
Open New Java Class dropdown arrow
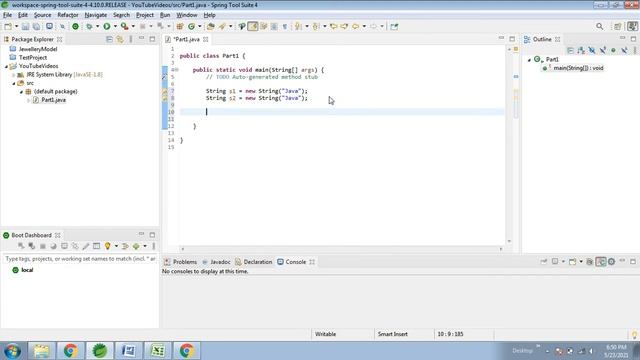(x=200, y=27)
